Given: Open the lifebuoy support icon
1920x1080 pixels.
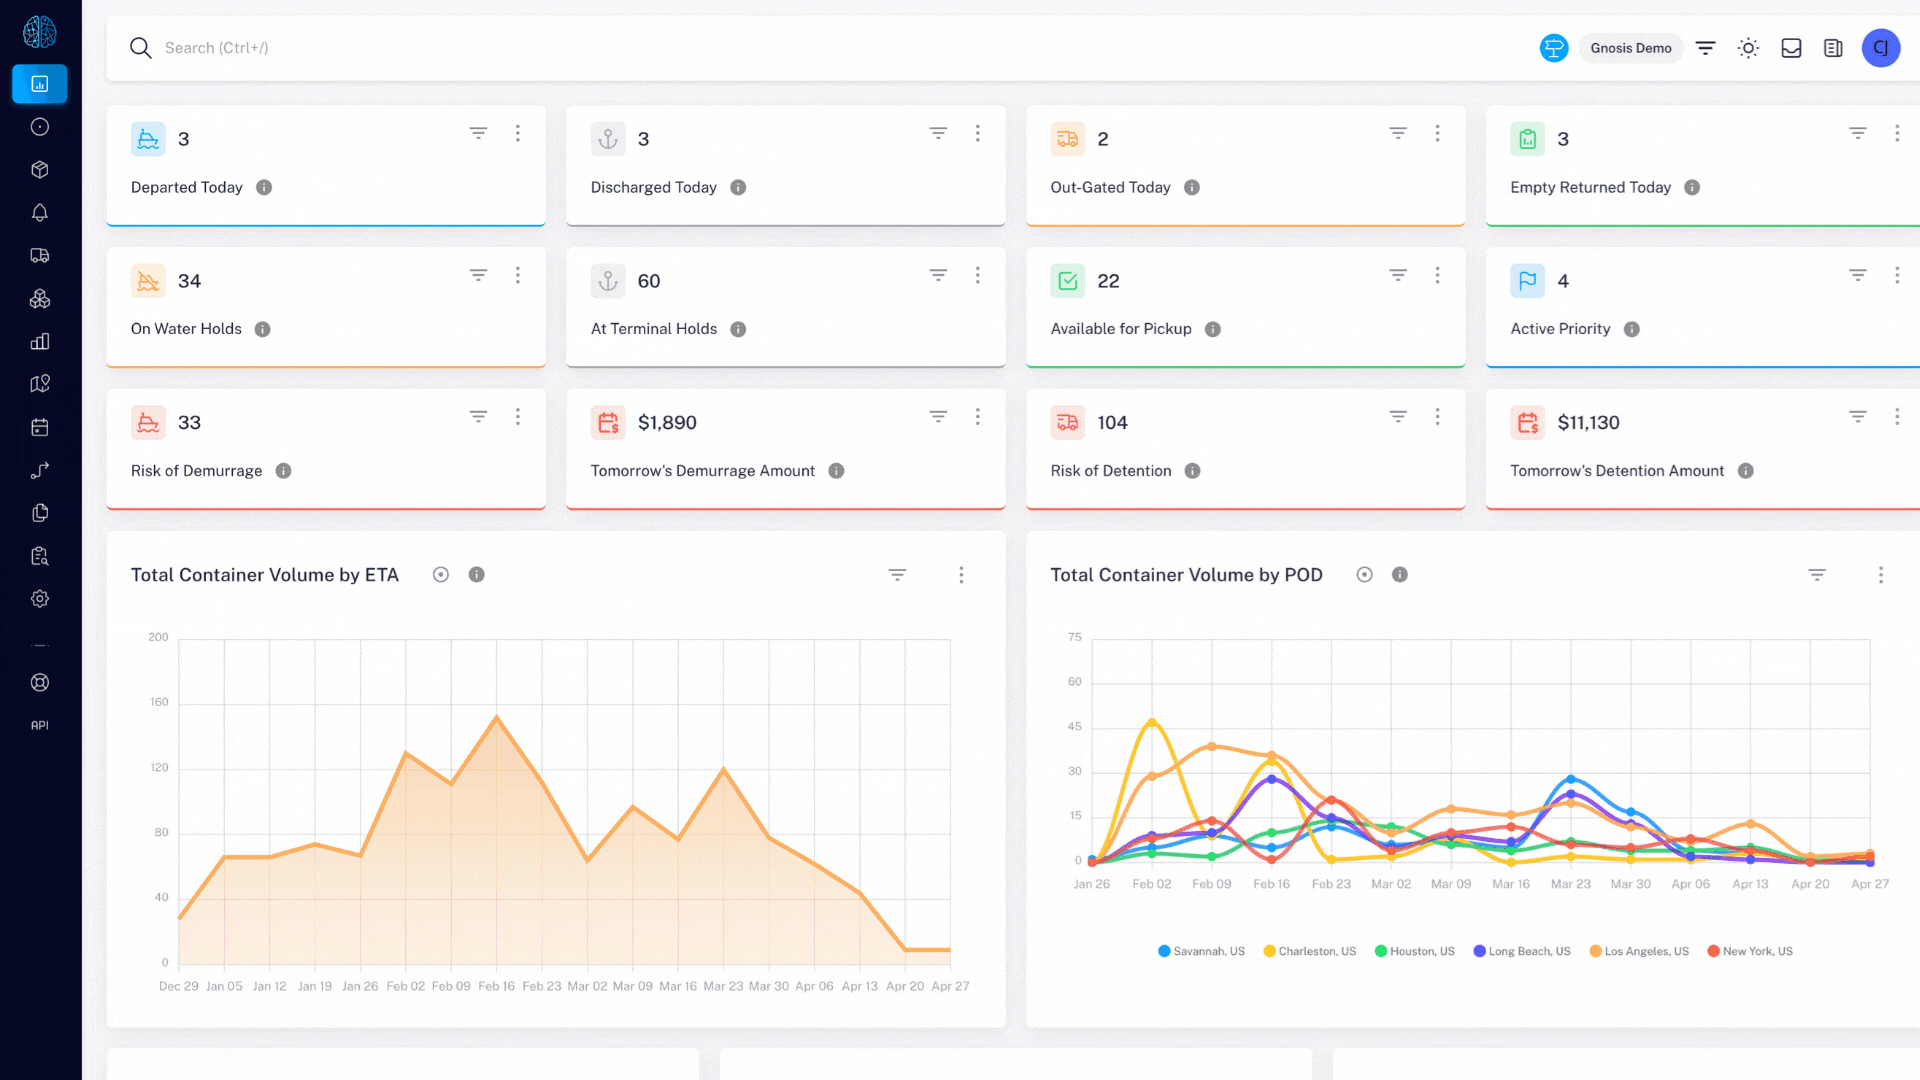Looking at the screenshot, I should 40,682.
